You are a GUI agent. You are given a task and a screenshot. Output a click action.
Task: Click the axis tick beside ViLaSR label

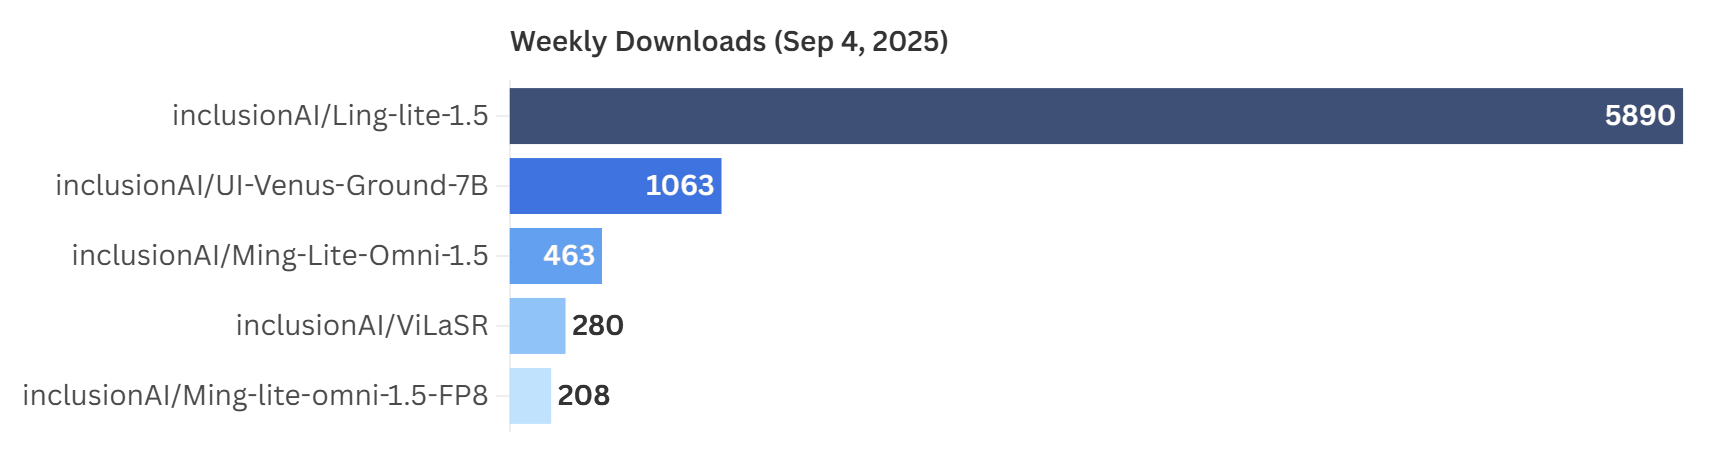click(x=503, y=326)
